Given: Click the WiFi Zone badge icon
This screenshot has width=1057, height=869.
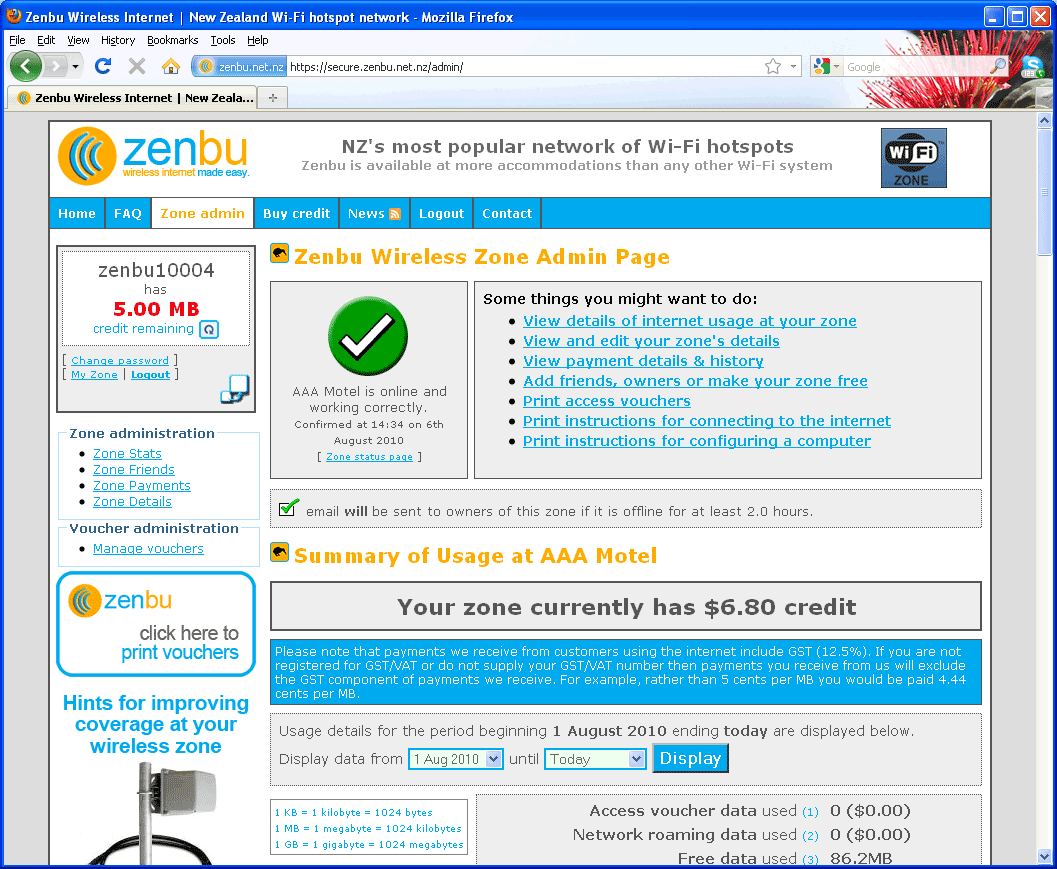Looking at the screenshot, I should tap(913, 158).
